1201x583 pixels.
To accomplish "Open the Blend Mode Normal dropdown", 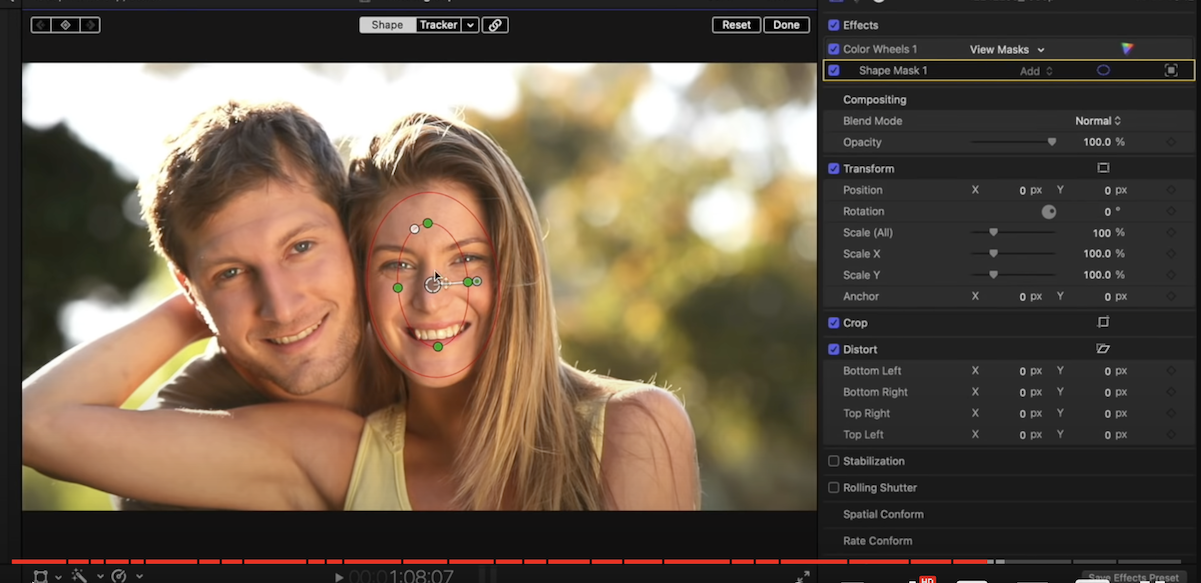I will [1098, 121].
